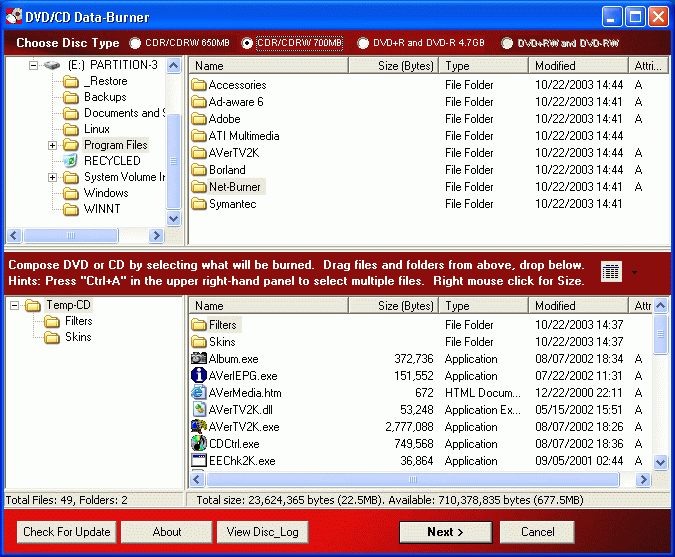The width and height of the screenshot is (675, 557).
Task: Cancel the disc compilation
Action: [537, 532]
